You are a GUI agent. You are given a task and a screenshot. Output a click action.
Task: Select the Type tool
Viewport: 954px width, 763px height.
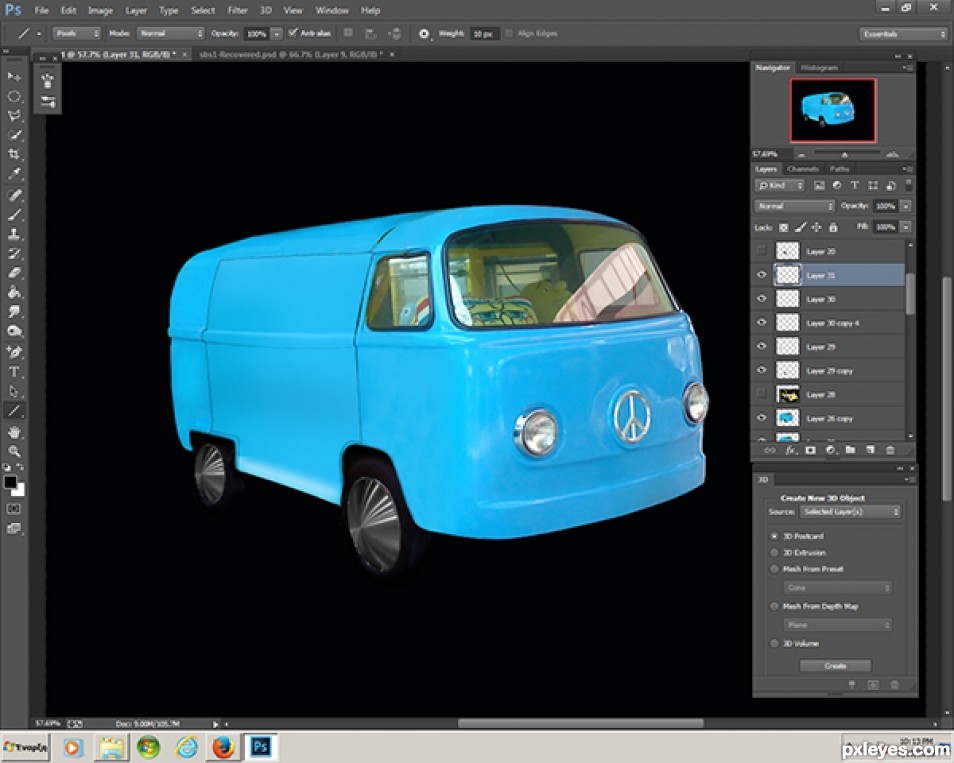pyautogui.click(x=14, y=372)
